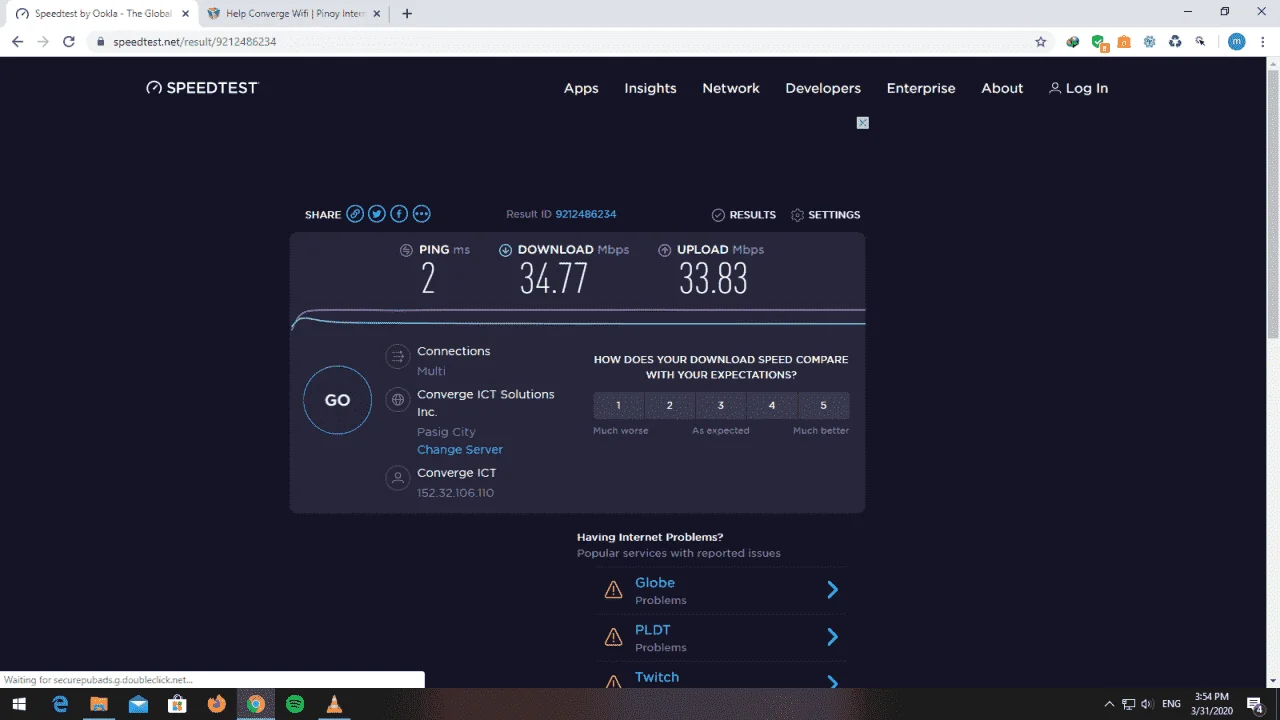This screenshot has width=1280, height=720.
Task: Open the Globe problems chevron
Action: point(832,590)
